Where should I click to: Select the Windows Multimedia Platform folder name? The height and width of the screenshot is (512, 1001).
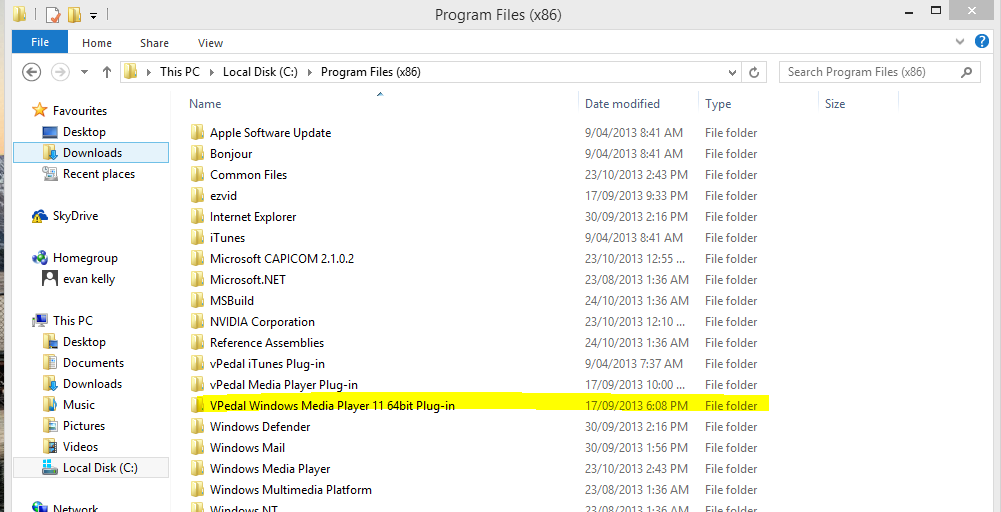coord(290,490)
